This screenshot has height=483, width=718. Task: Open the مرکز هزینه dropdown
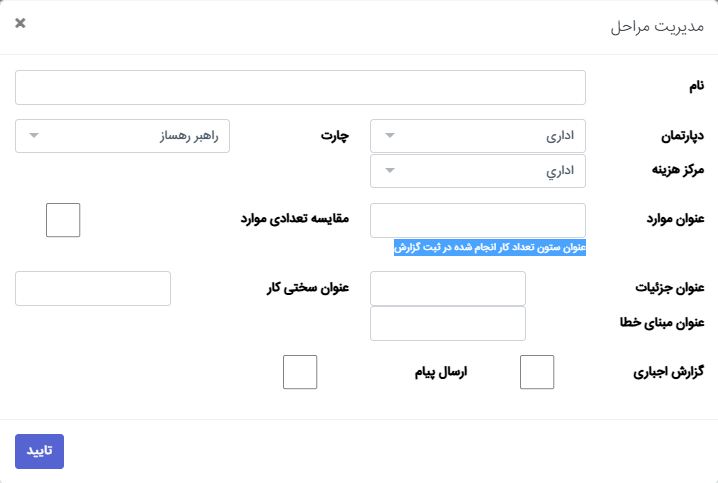[x=478, y=171]
